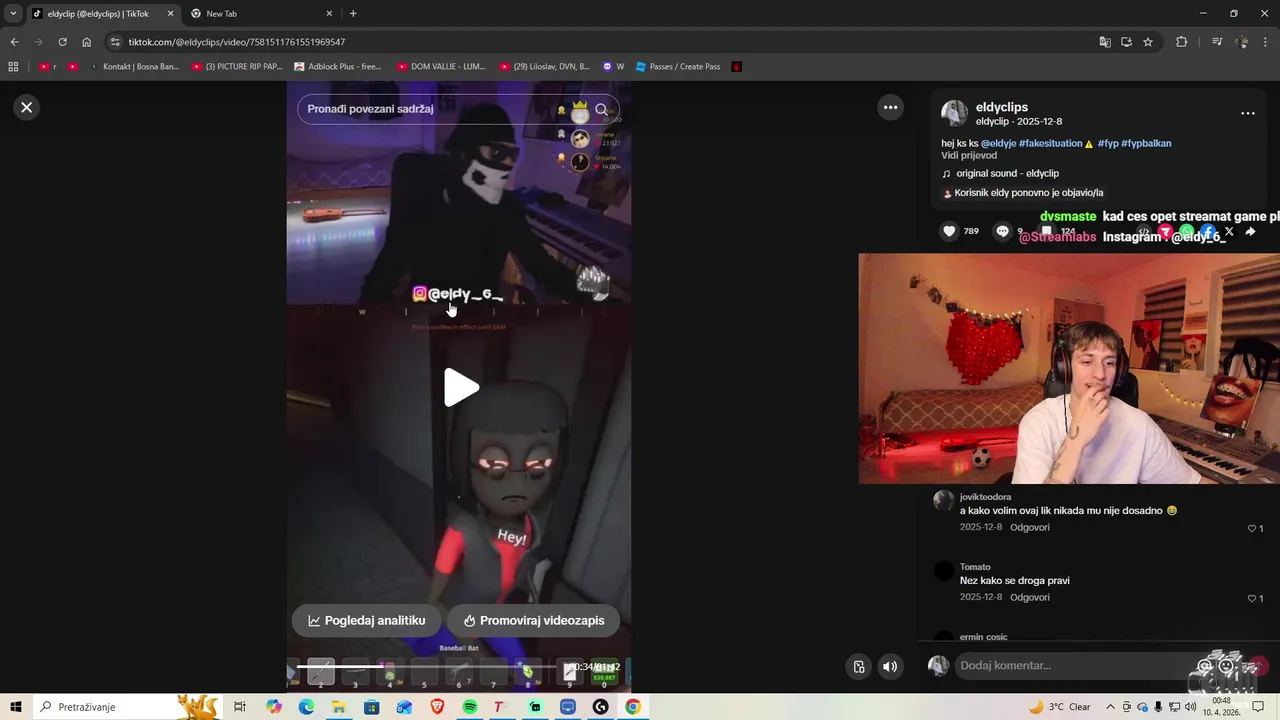Open '(3) PICTURE RIP PAP...' bookmark
The image size is (1280, 720).
point(236,67)
